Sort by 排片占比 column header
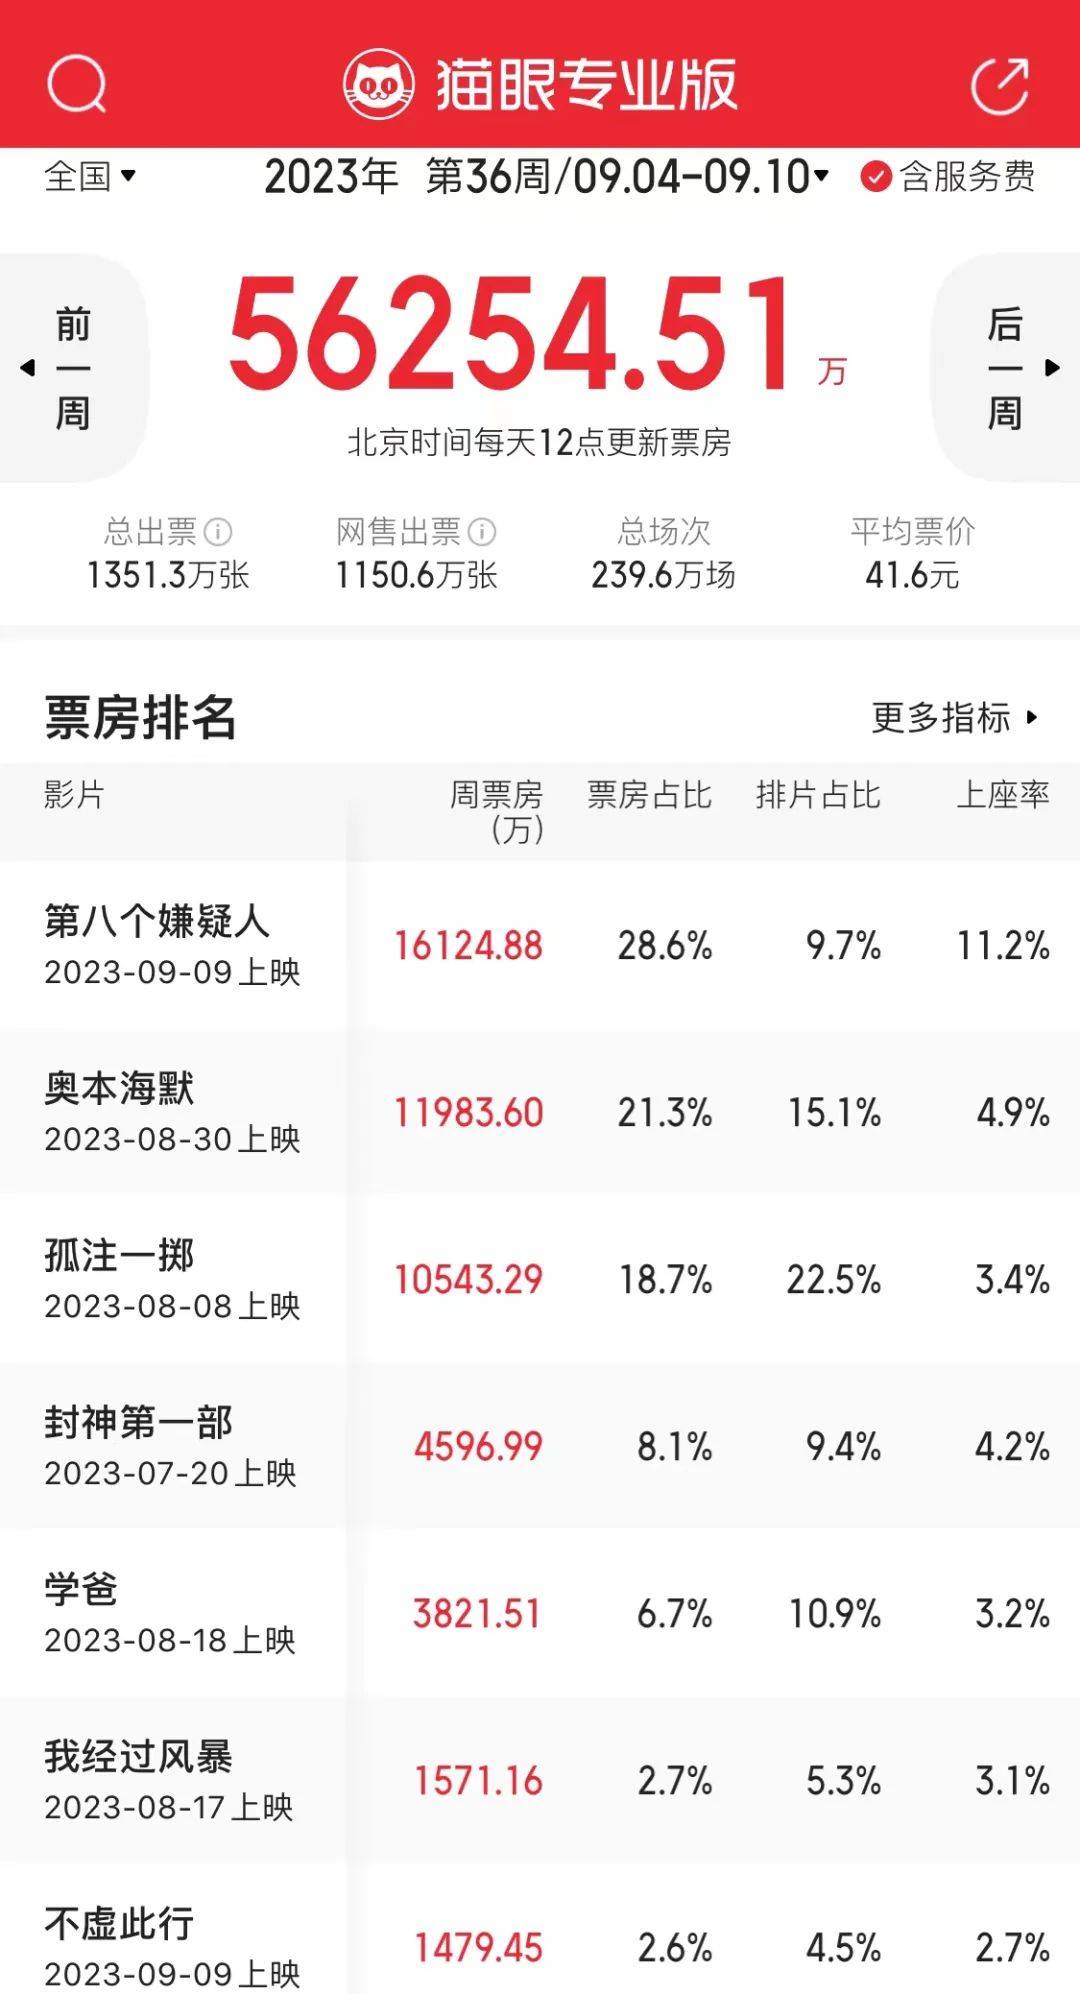The width and height of the screenshot is (1080, 1994). click(x=818, y=795)
